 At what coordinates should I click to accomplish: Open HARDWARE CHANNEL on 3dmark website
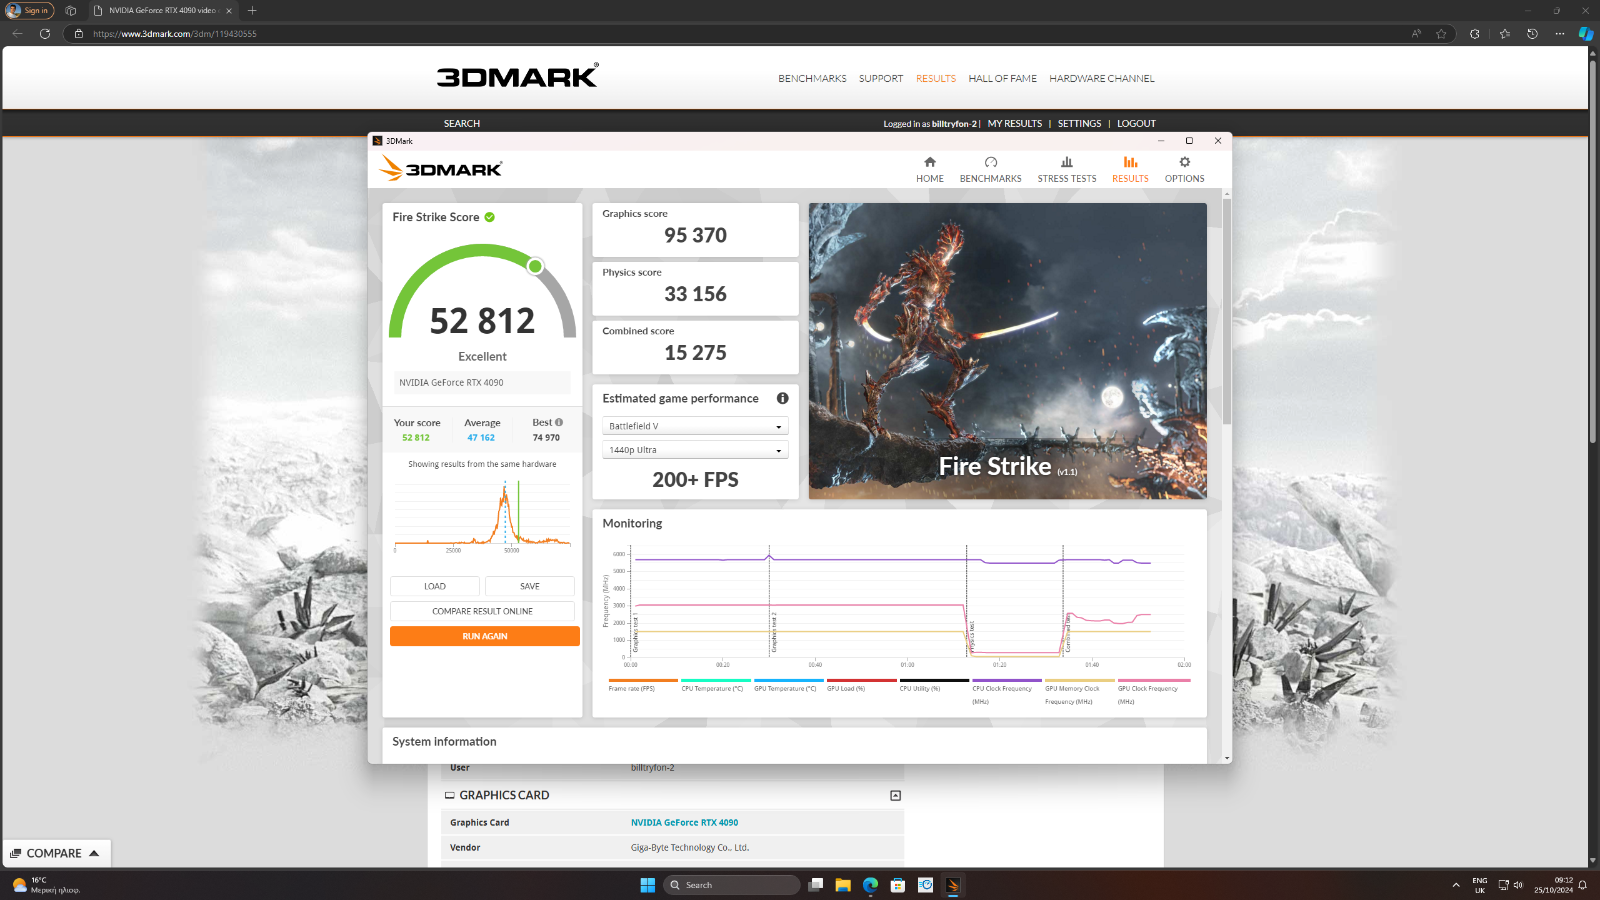tap(1102, 78)
